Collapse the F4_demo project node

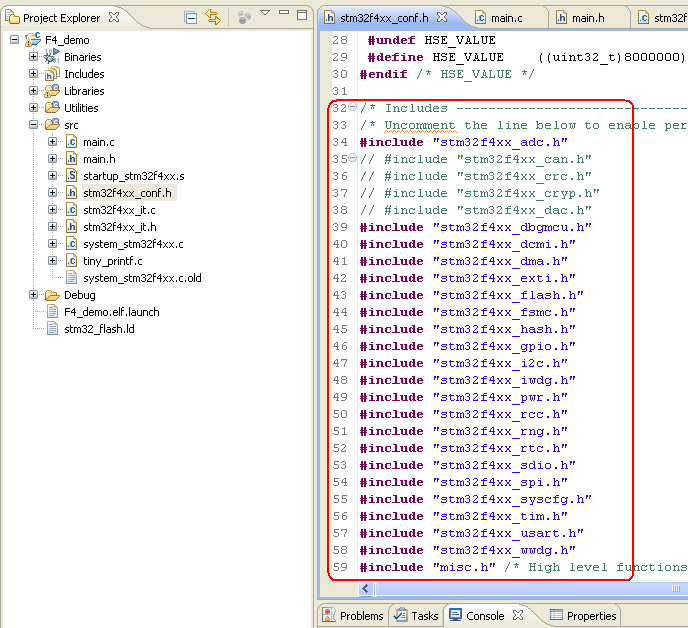(14, 40)
